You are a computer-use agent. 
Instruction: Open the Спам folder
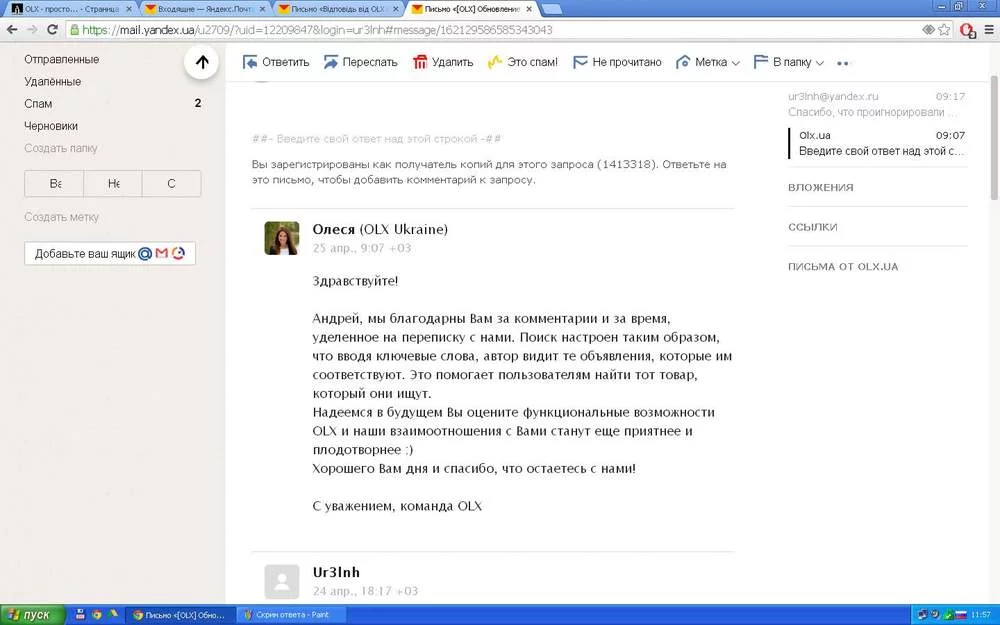38,103
